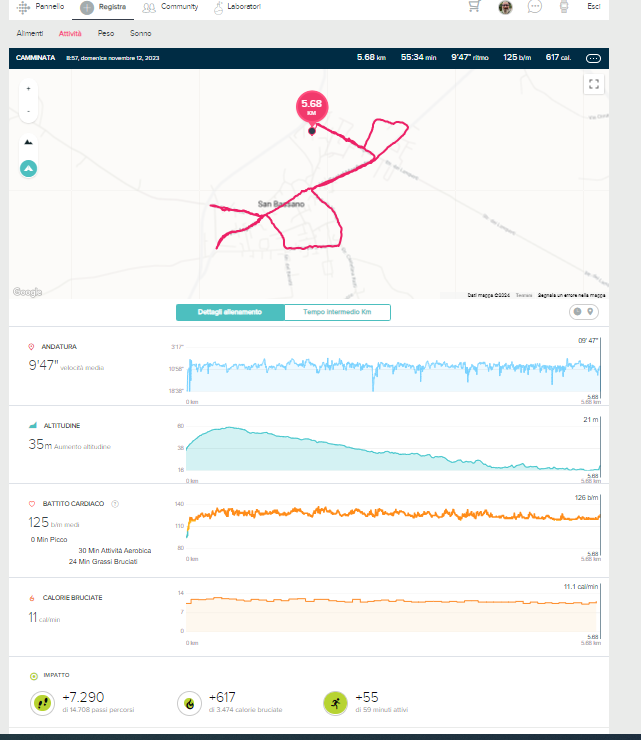Screen dimensions: 641x740
Task: Click the Calorie Bruciate flame icon
Action: click(32, 598)
